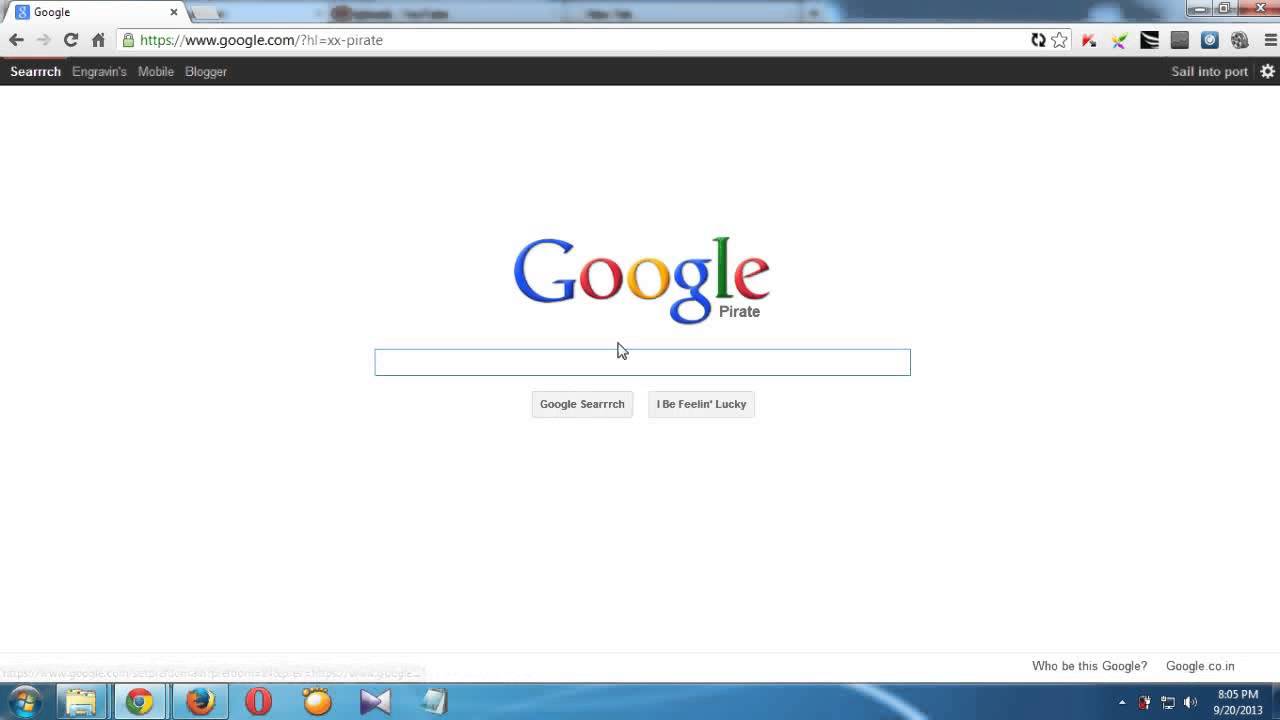
Task: Open the dark gray square extension icon
Action: click(x=1180, y=40)
